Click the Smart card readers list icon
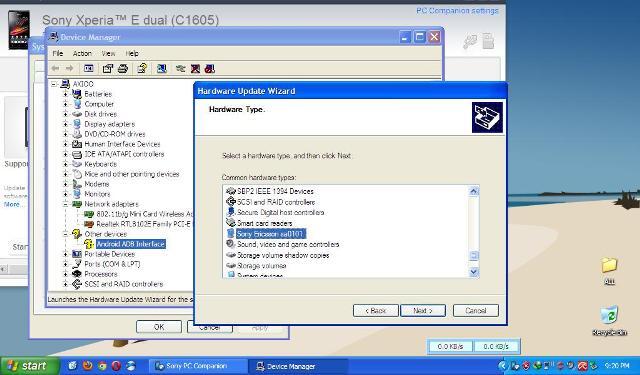Viewport: 640px width, 375px height. [x=231, y=223]
